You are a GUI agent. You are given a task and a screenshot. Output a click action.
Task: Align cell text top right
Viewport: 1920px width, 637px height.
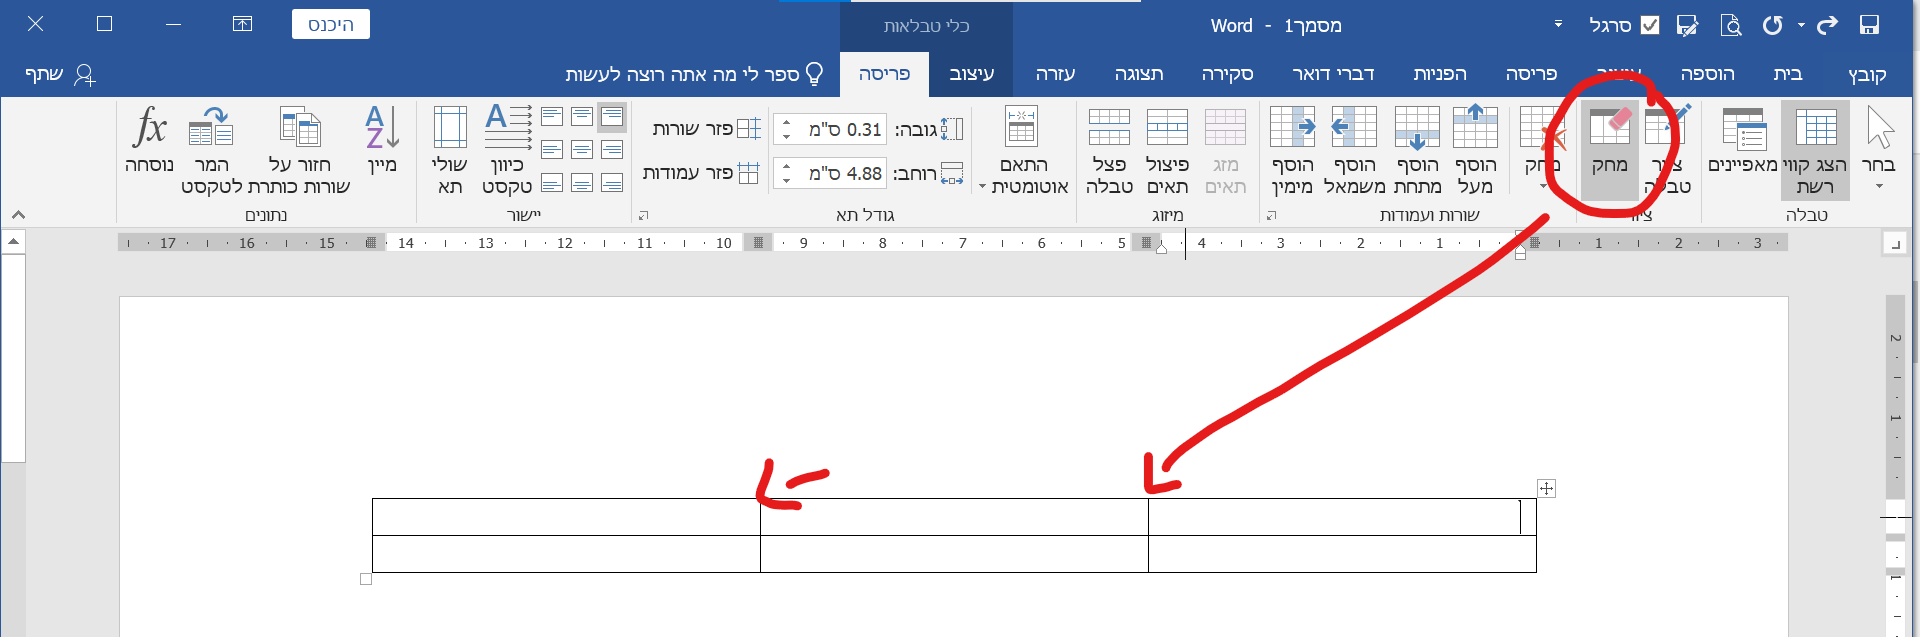[612, 117]
